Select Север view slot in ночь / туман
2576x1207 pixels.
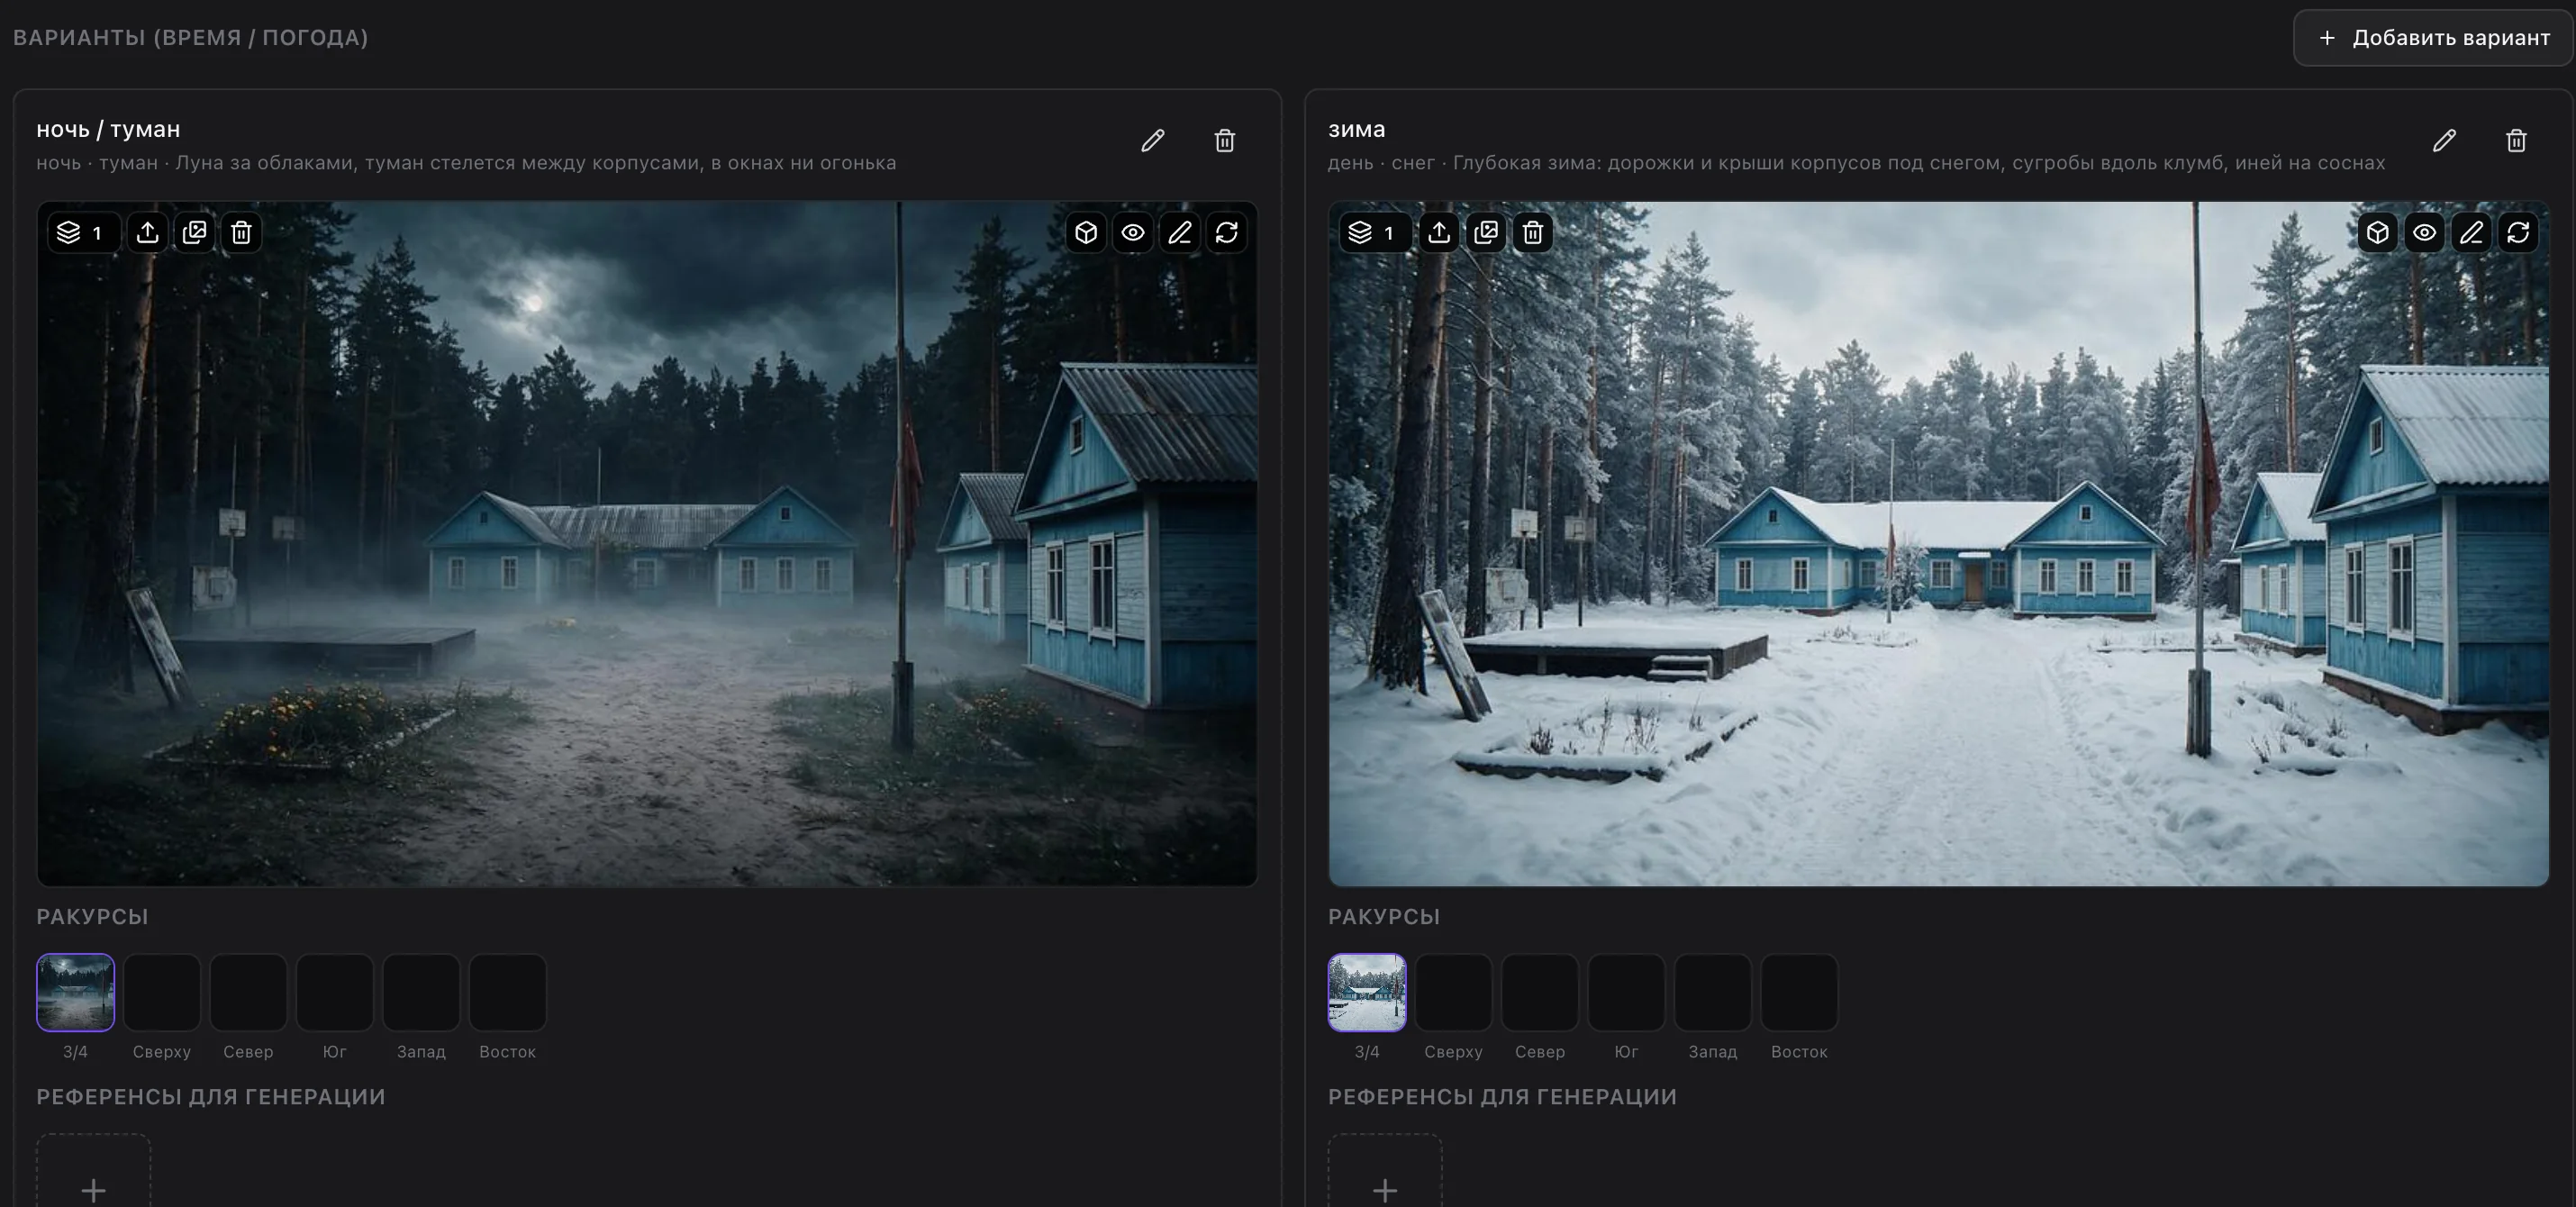click(x=248, y=992)
